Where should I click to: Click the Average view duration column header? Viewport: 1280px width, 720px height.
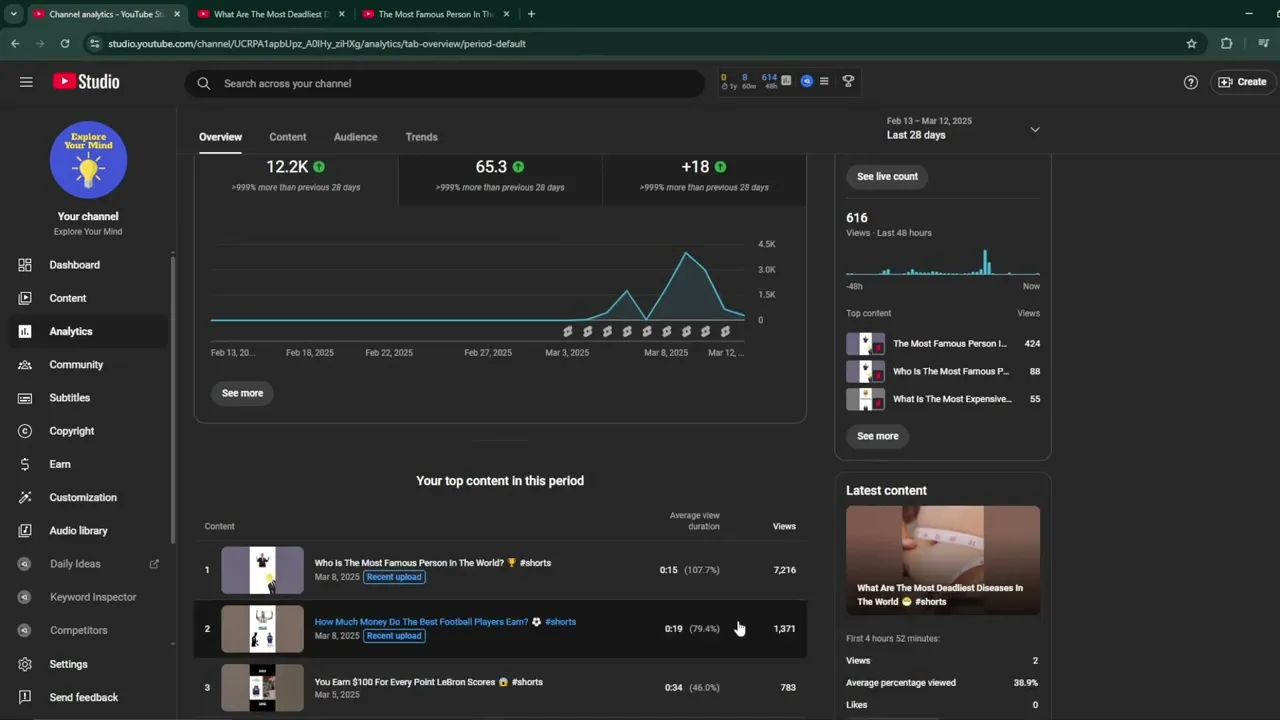695,521
